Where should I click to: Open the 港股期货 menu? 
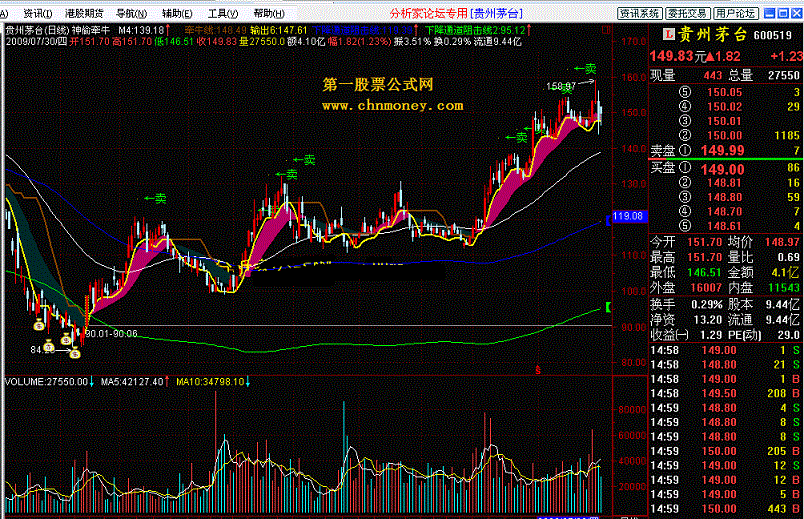tap(84, 14)
